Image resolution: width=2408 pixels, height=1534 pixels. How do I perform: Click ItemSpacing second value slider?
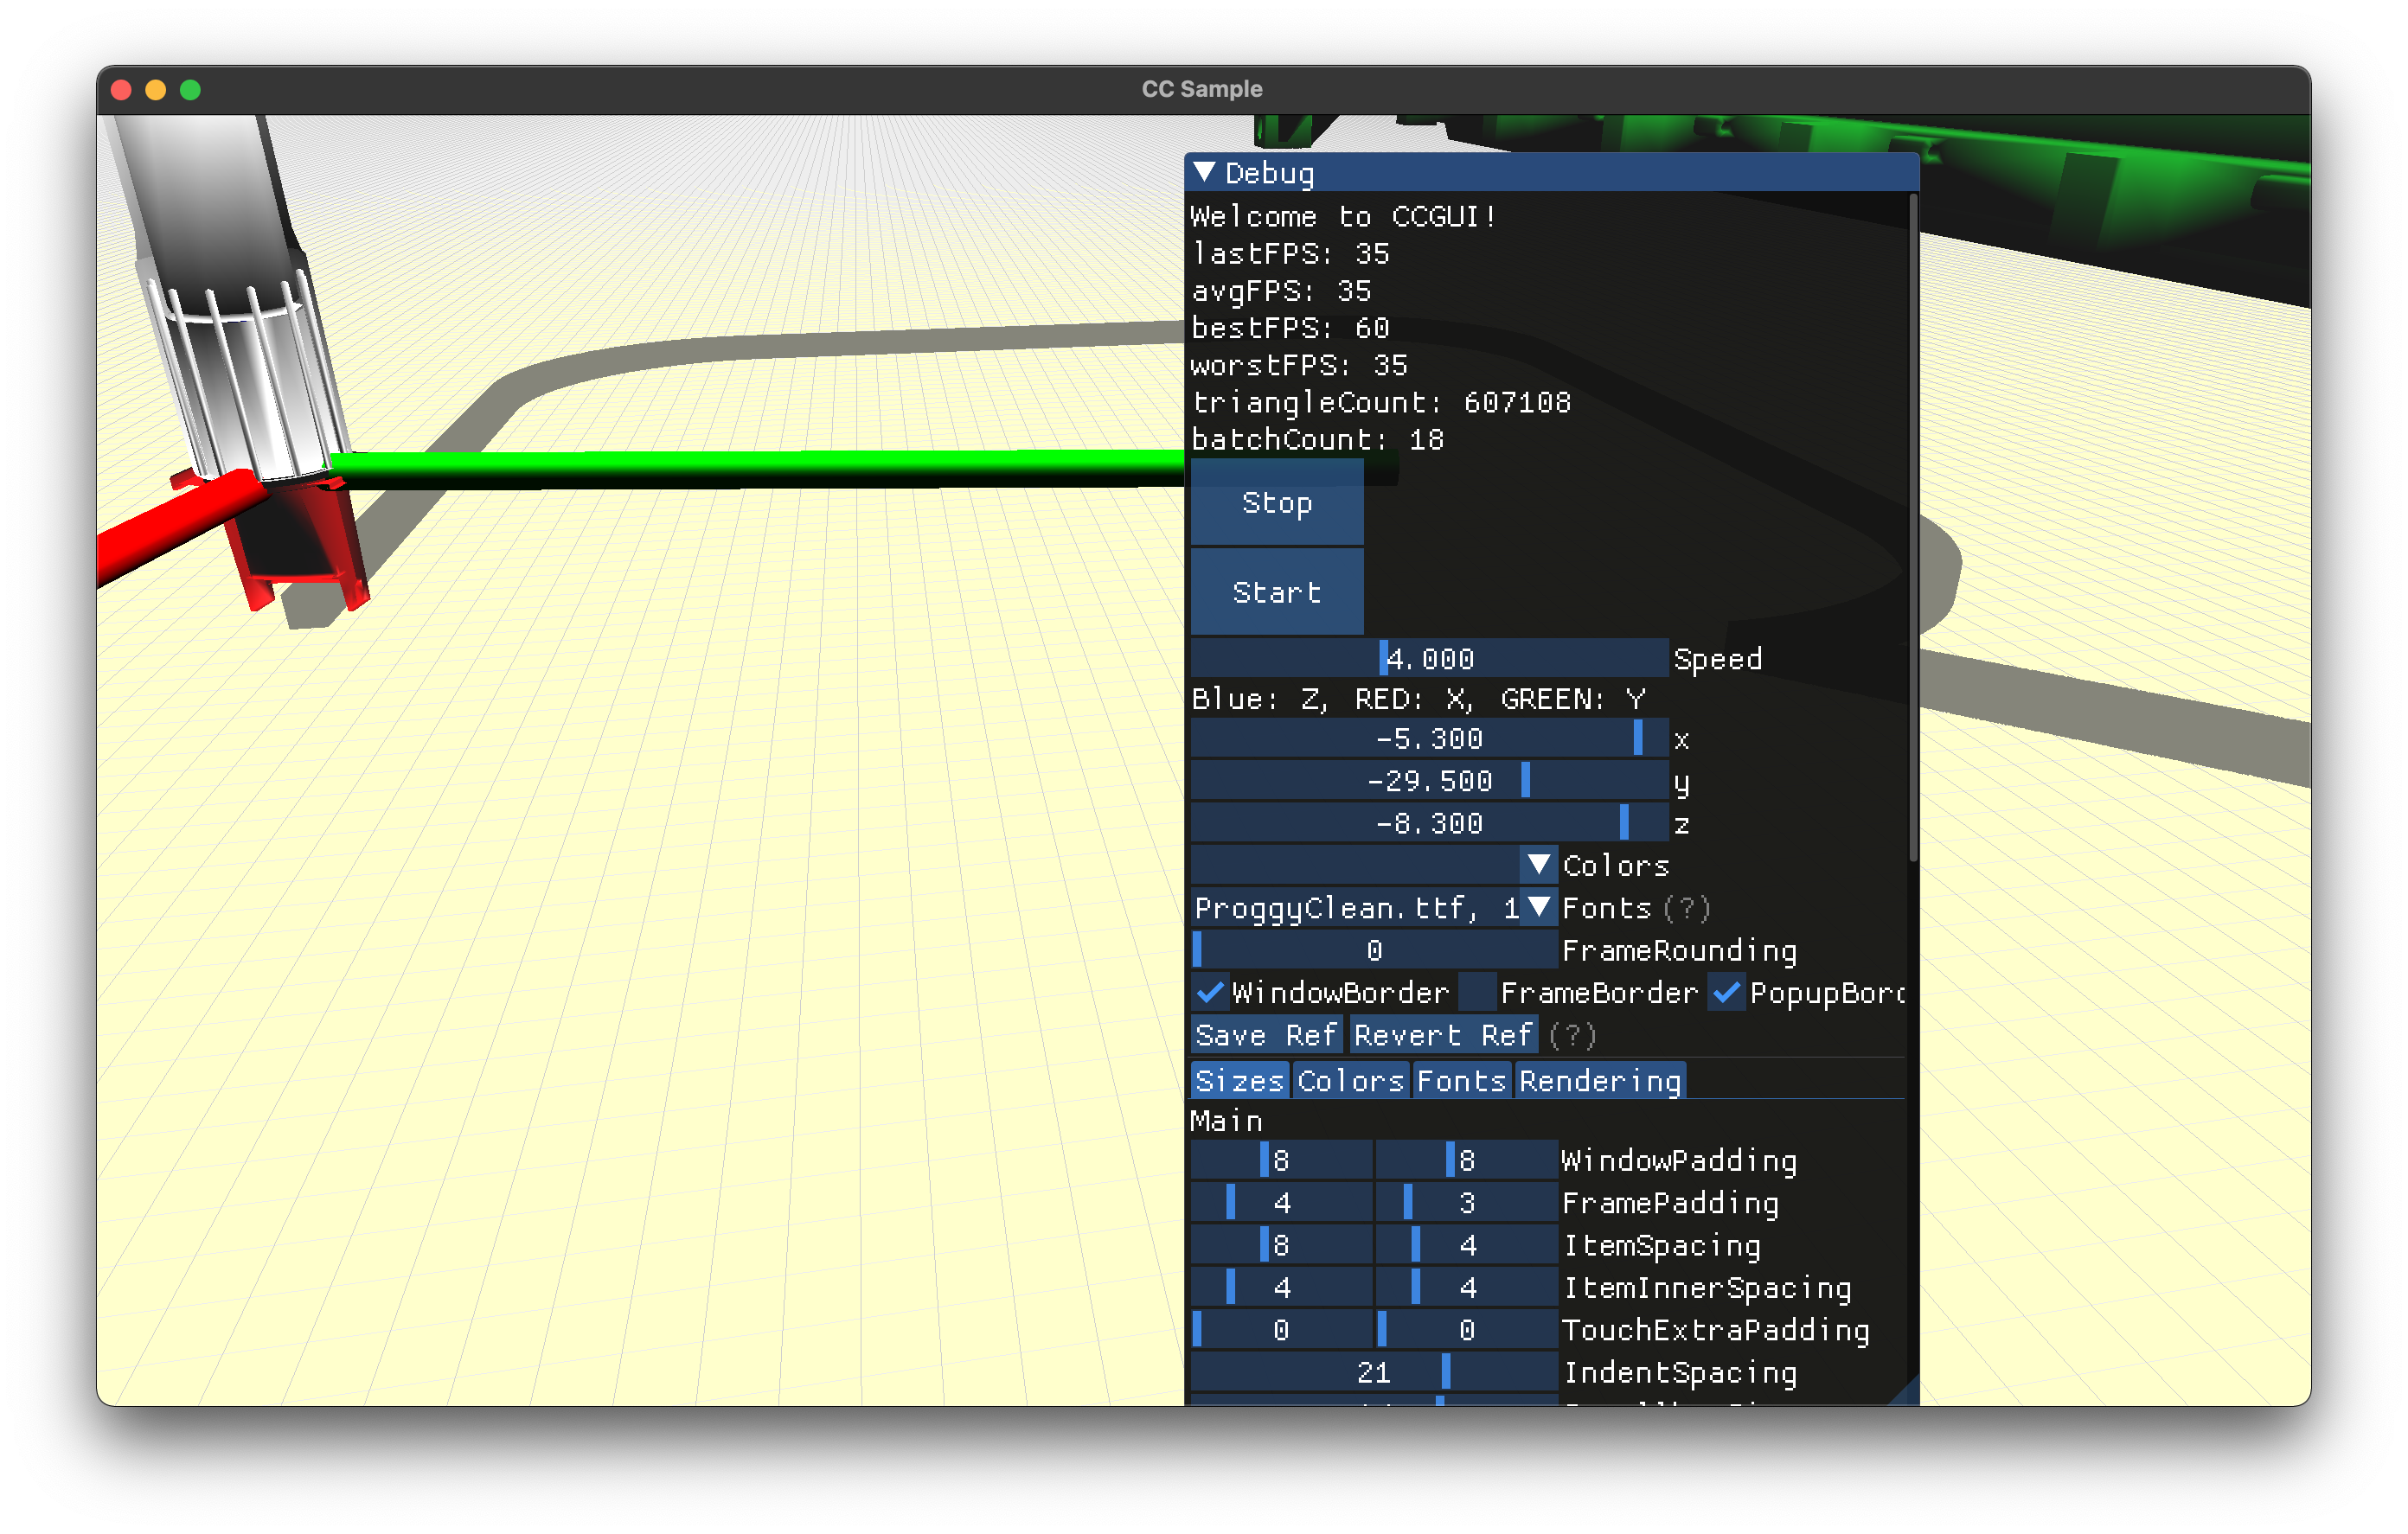click(1466, 1245)
